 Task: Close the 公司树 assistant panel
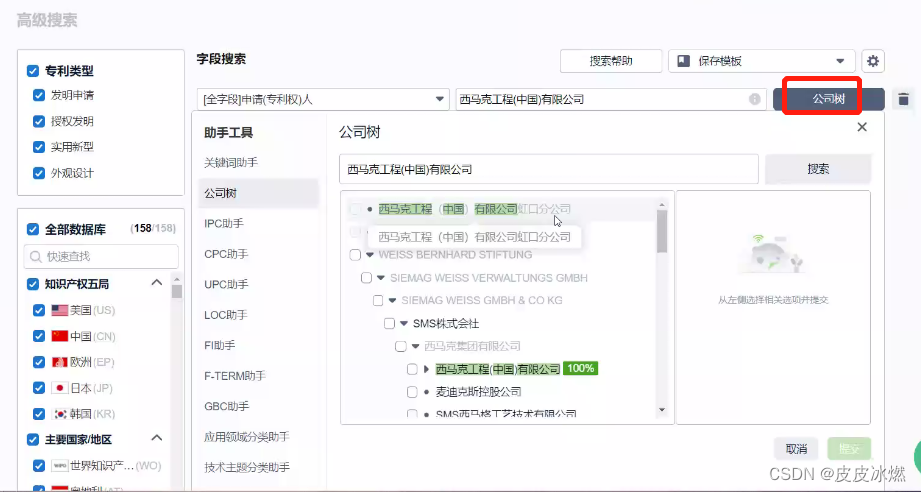[x=862, y=127]
